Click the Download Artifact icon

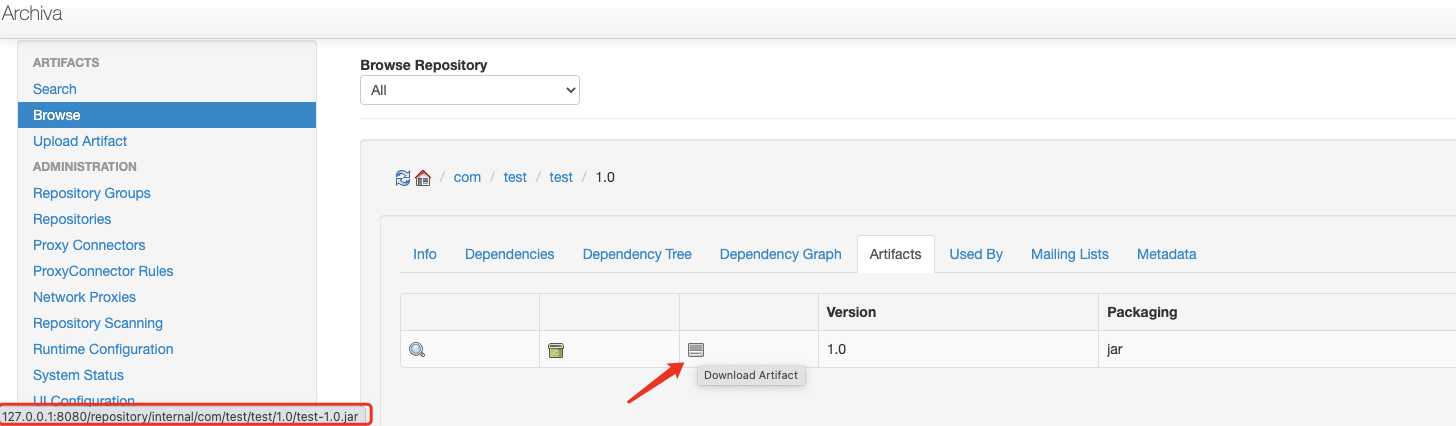coord(696,350)
